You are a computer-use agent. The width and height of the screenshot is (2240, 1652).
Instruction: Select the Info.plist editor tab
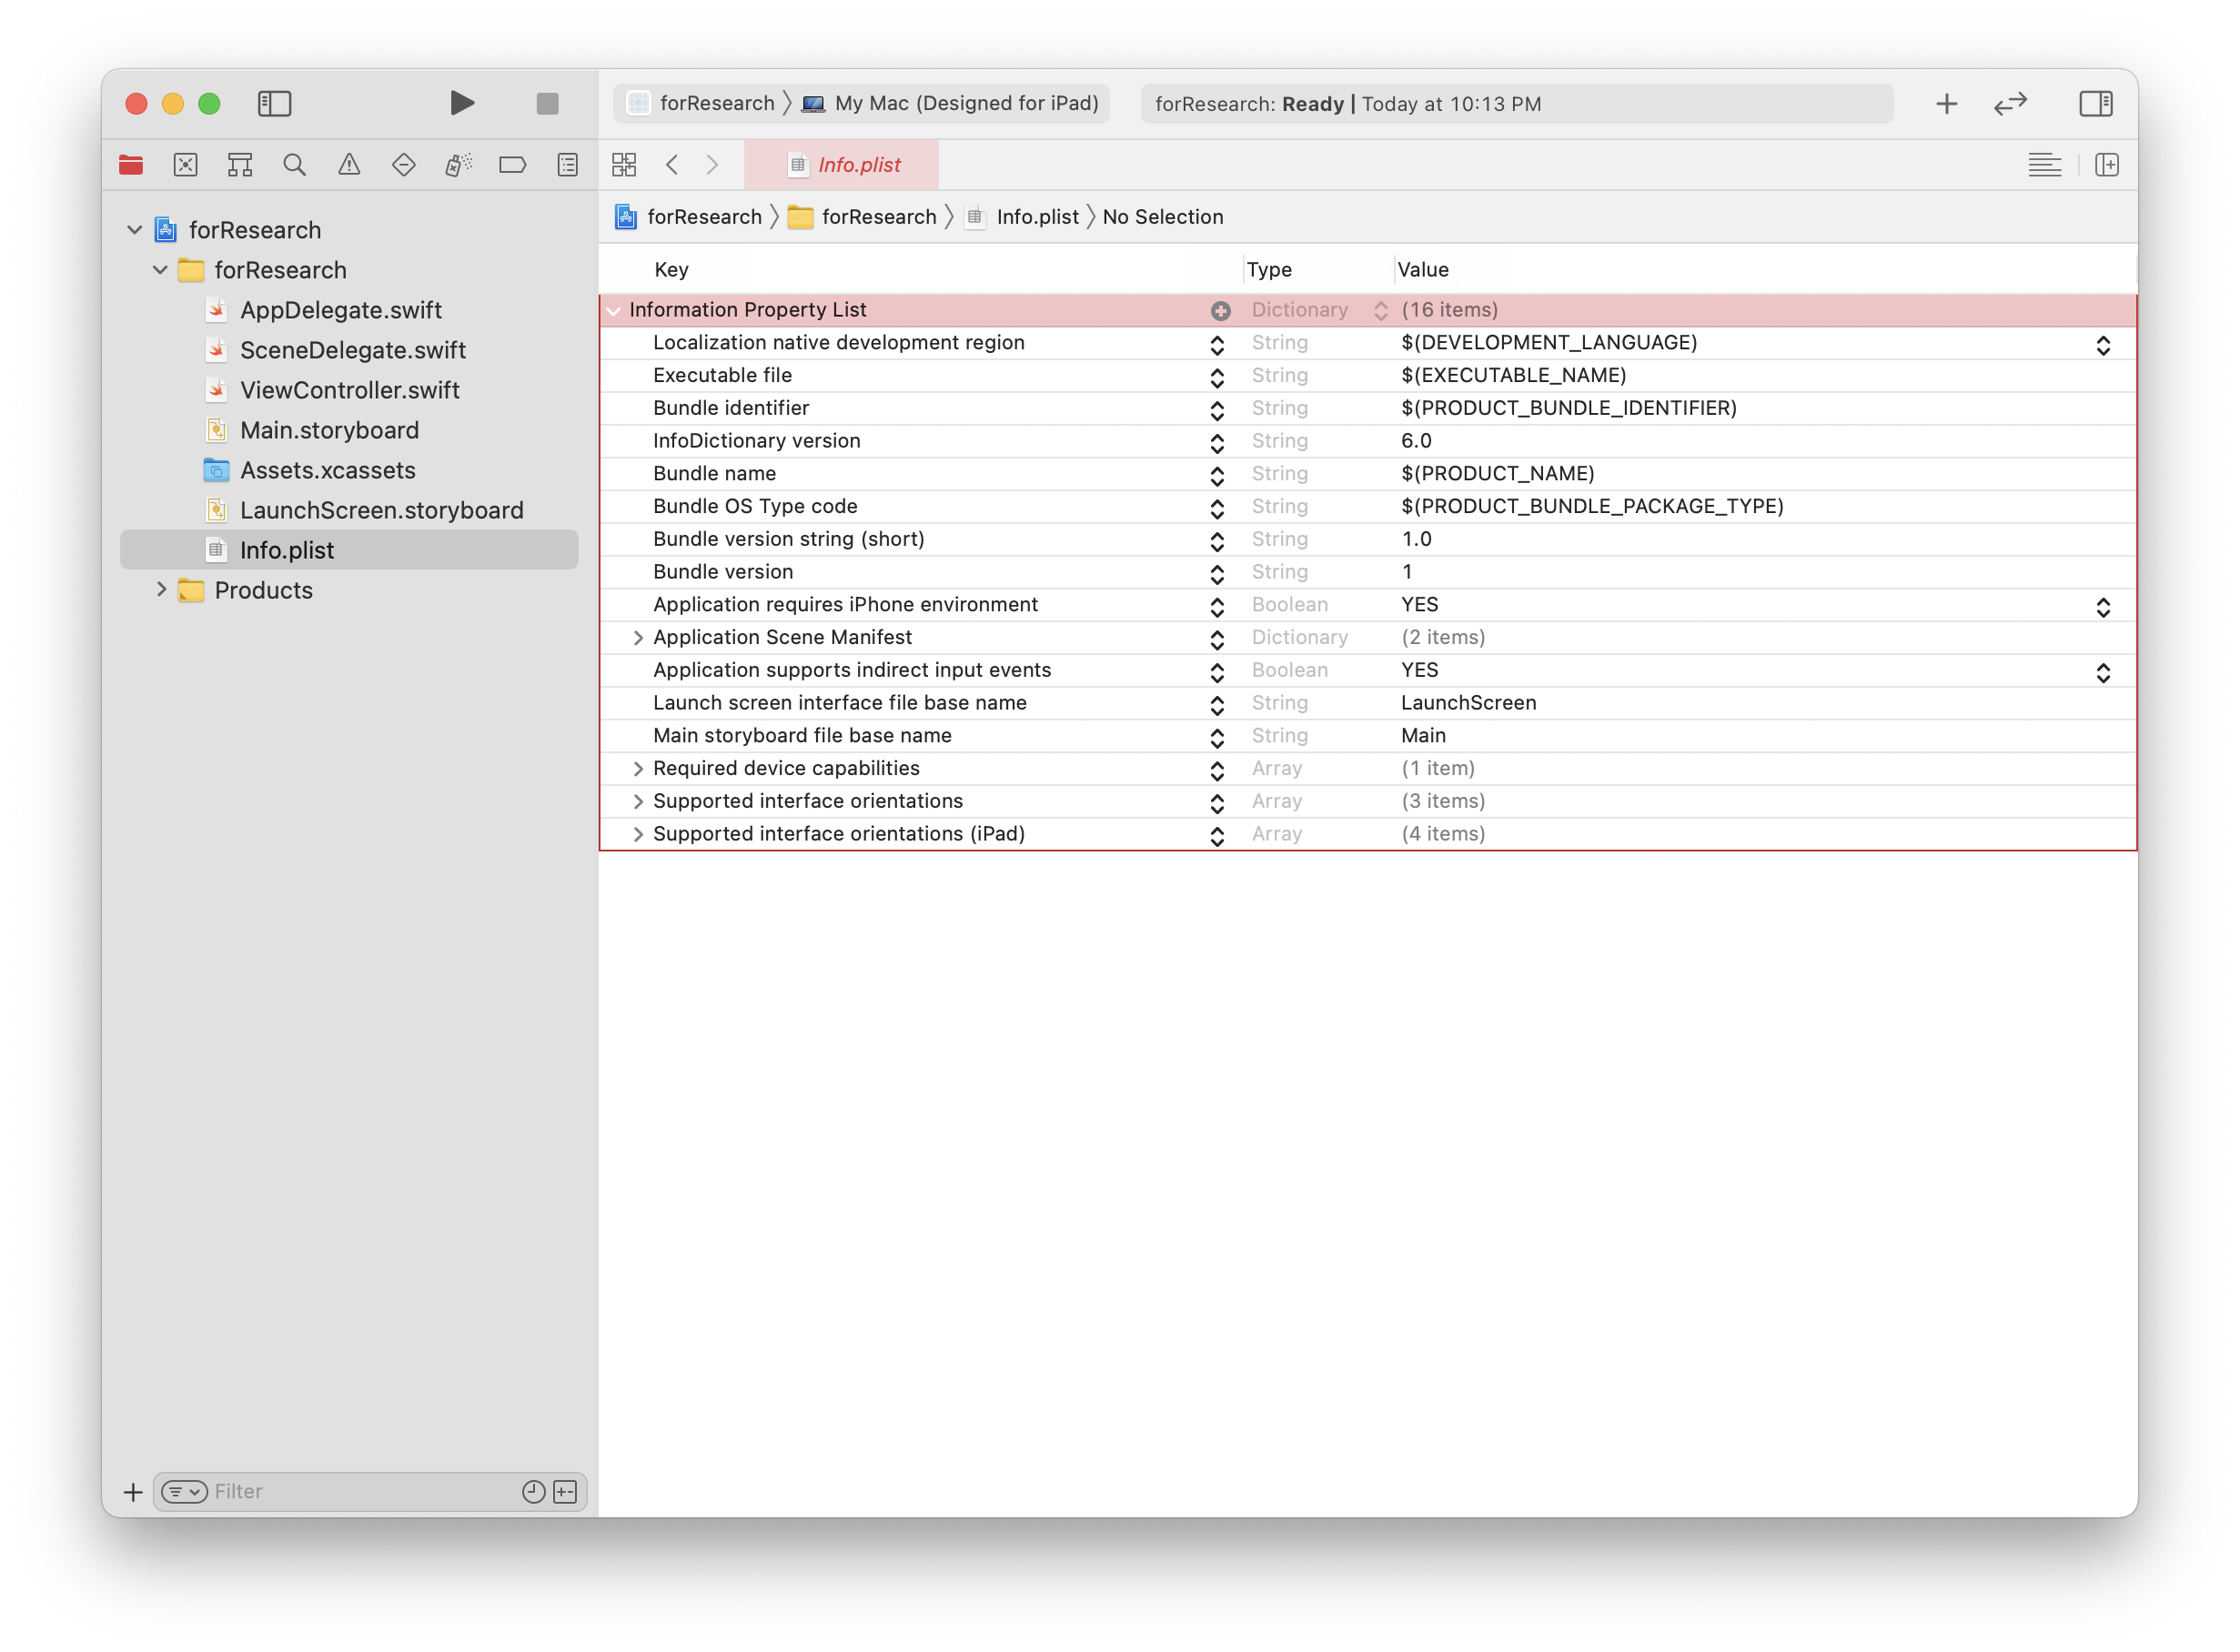(x=842, y=165)
